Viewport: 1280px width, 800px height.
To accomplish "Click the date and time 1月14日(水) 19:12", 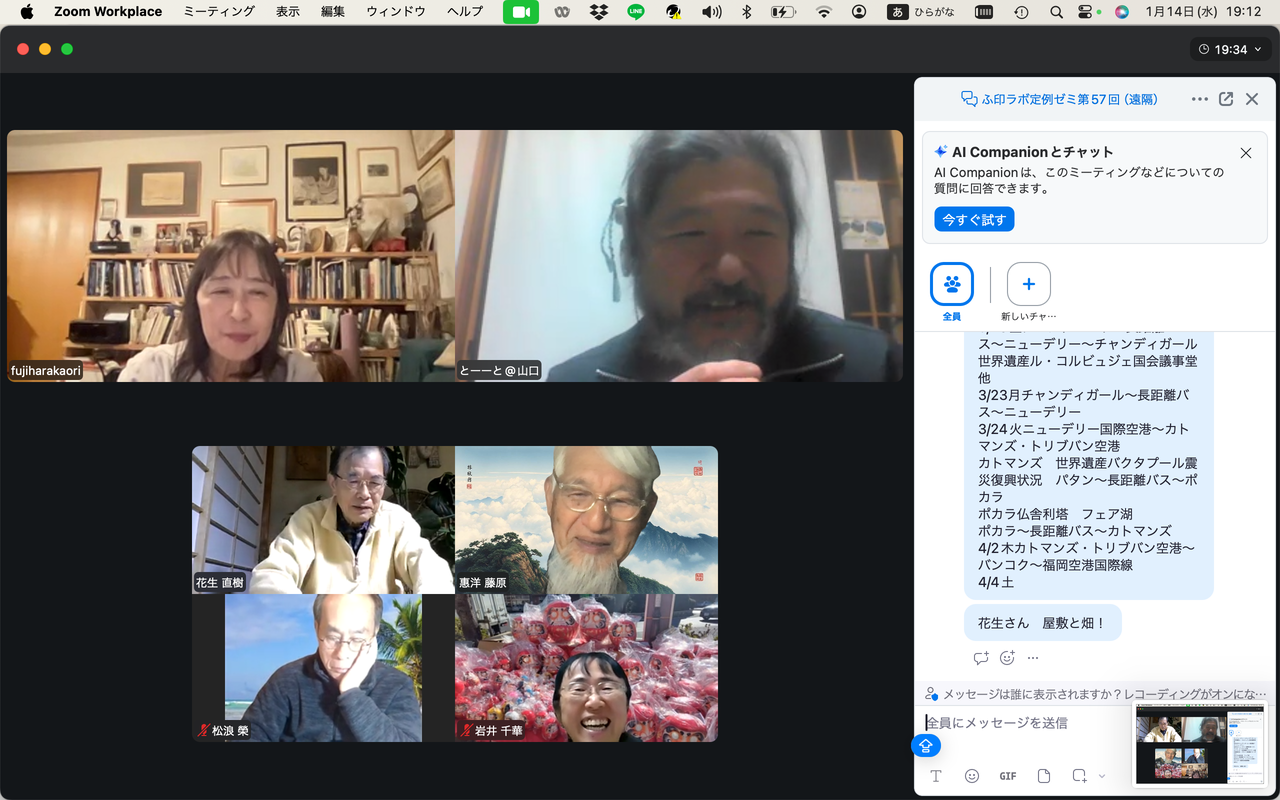I will [x=1204, y=12].
